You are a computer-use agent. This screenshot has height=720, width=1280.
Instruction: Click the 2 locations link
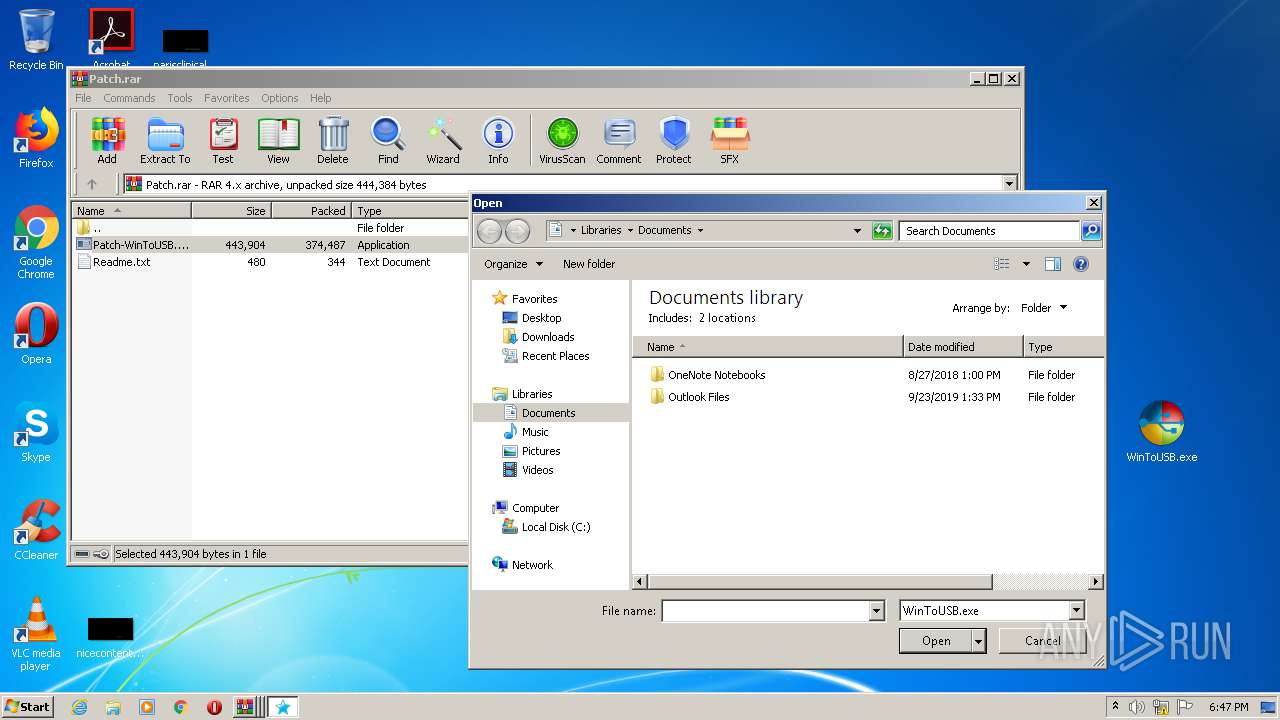pyautogui.click(x=727, y=318)
